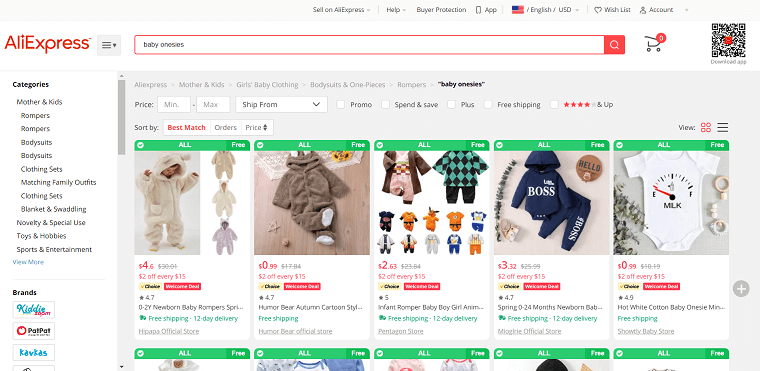Click the Wish List heart icon
This screenshot has height=371, width=760.
pyautogui.click(x=598, y=10)
